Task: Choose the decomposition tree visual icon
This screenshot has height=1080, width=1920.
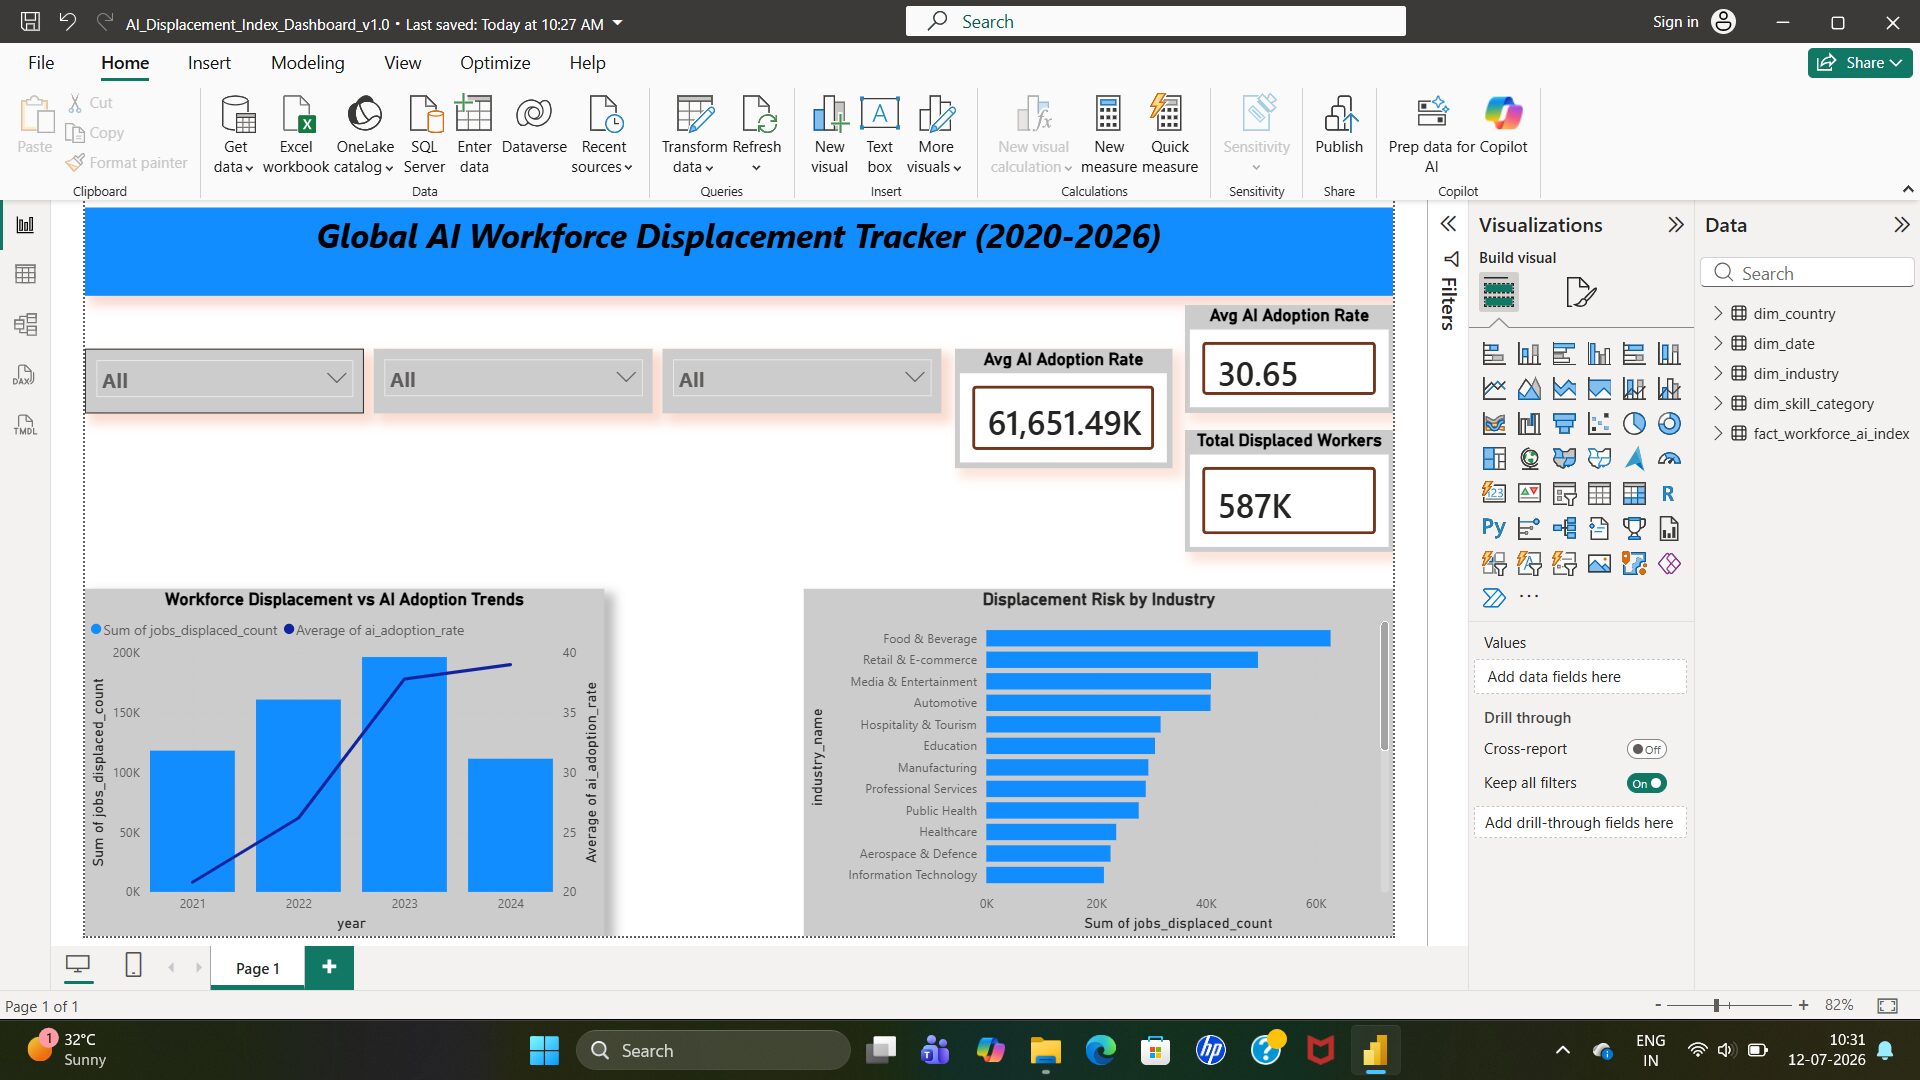Action: pos(1564,529)
